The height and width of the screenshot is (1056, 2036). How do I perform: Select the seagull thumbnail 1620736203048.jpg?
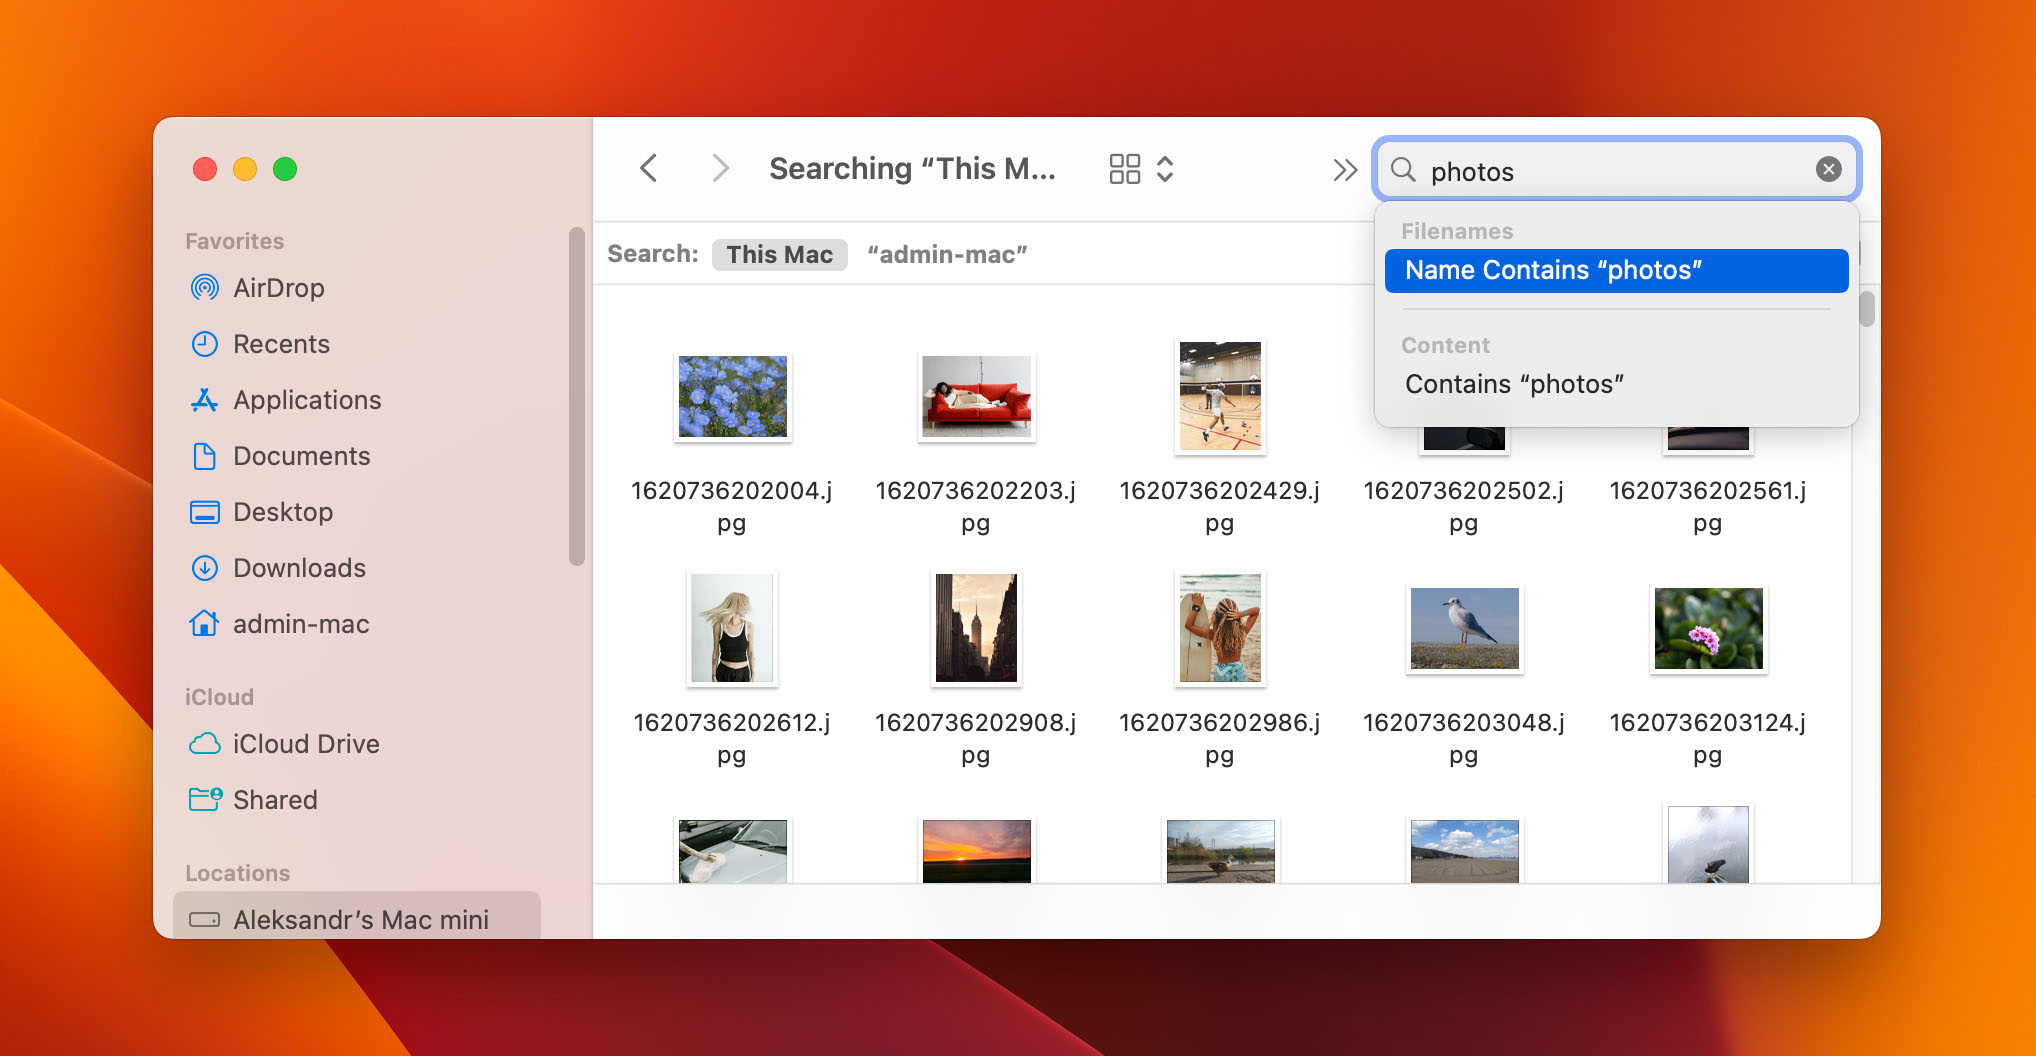click(1464, 628)
